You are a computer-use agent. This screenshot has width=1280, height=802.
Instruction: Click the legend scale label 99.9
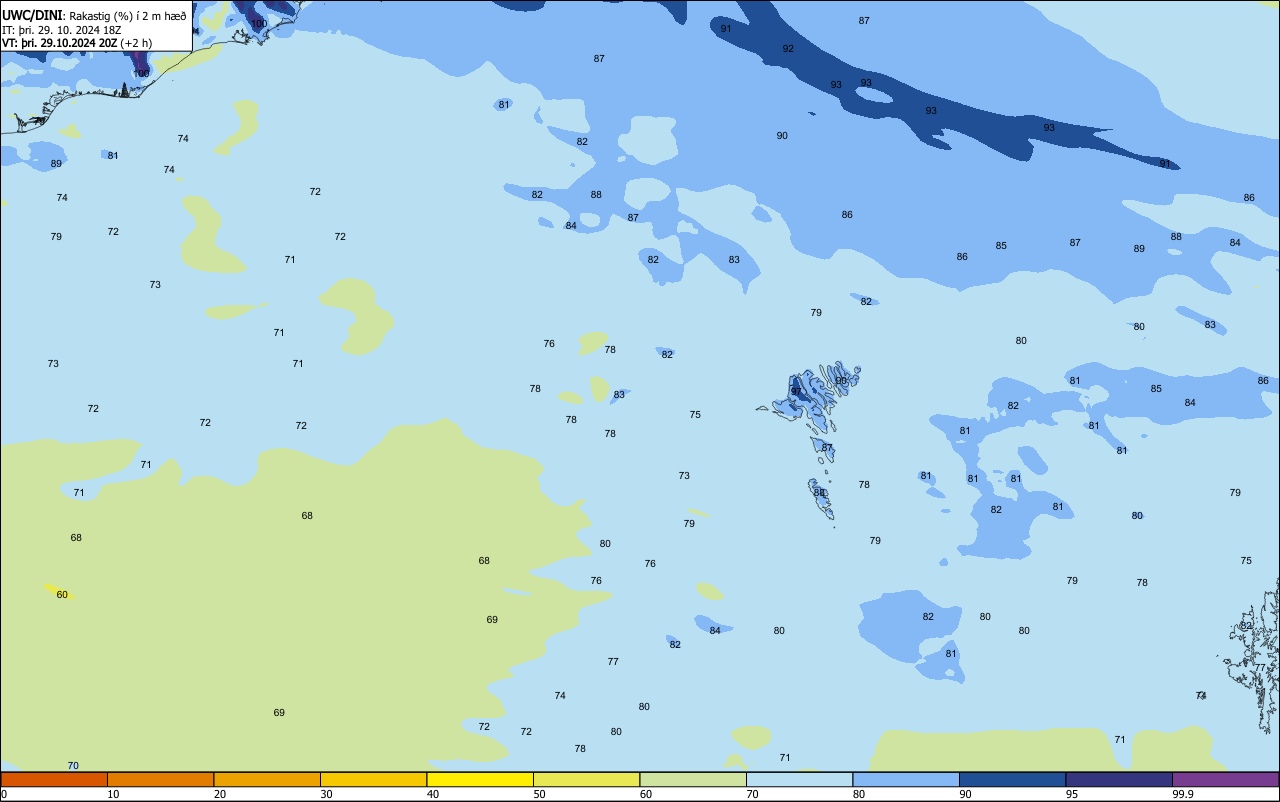click(1182, 794)
